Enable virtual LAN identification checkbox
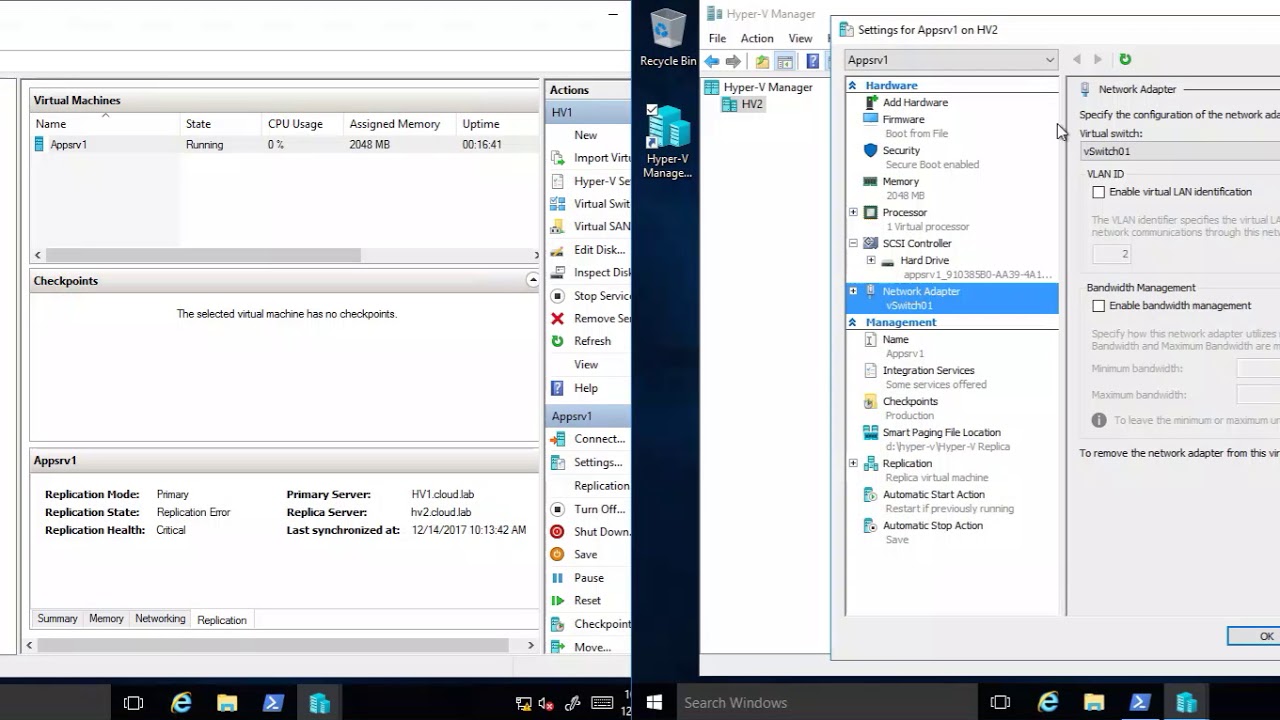 (1099, 192)
